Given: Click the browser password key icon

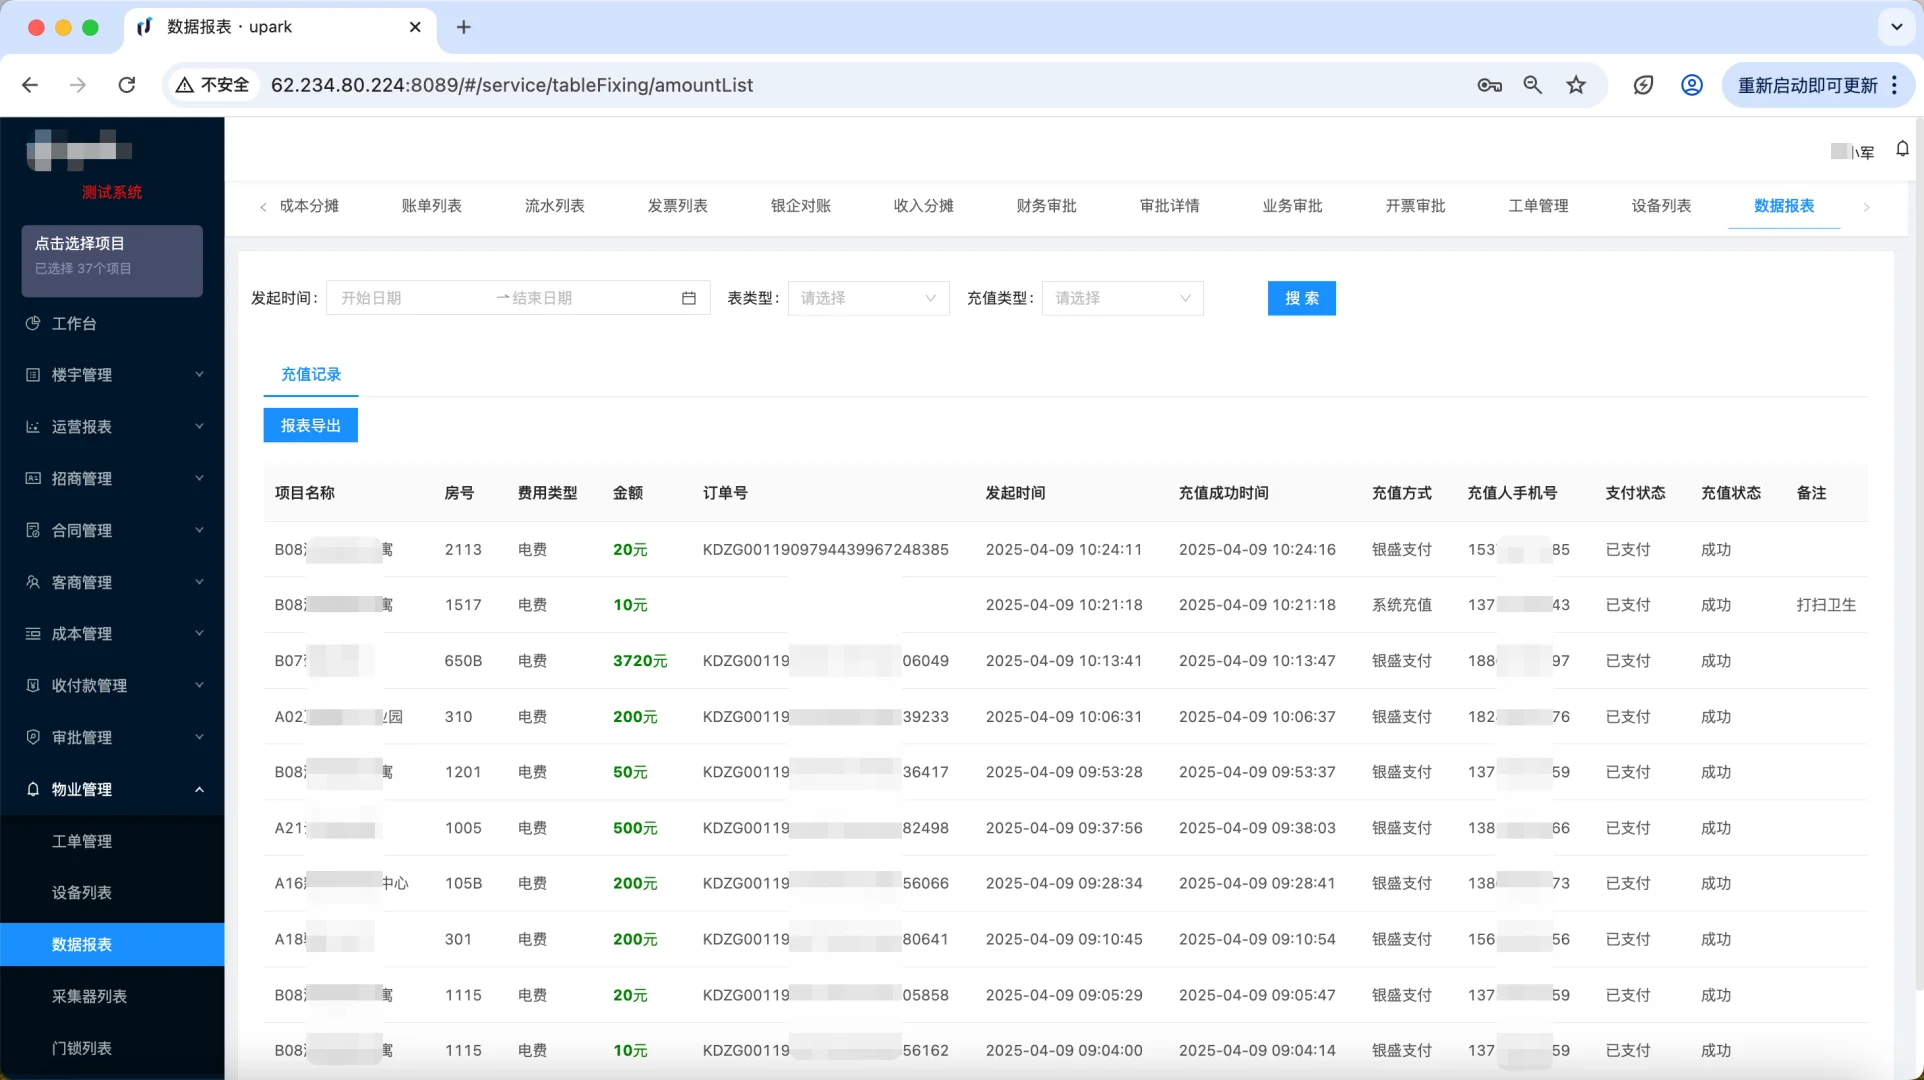Looking at the screenshot, I should coord(1488,85).
